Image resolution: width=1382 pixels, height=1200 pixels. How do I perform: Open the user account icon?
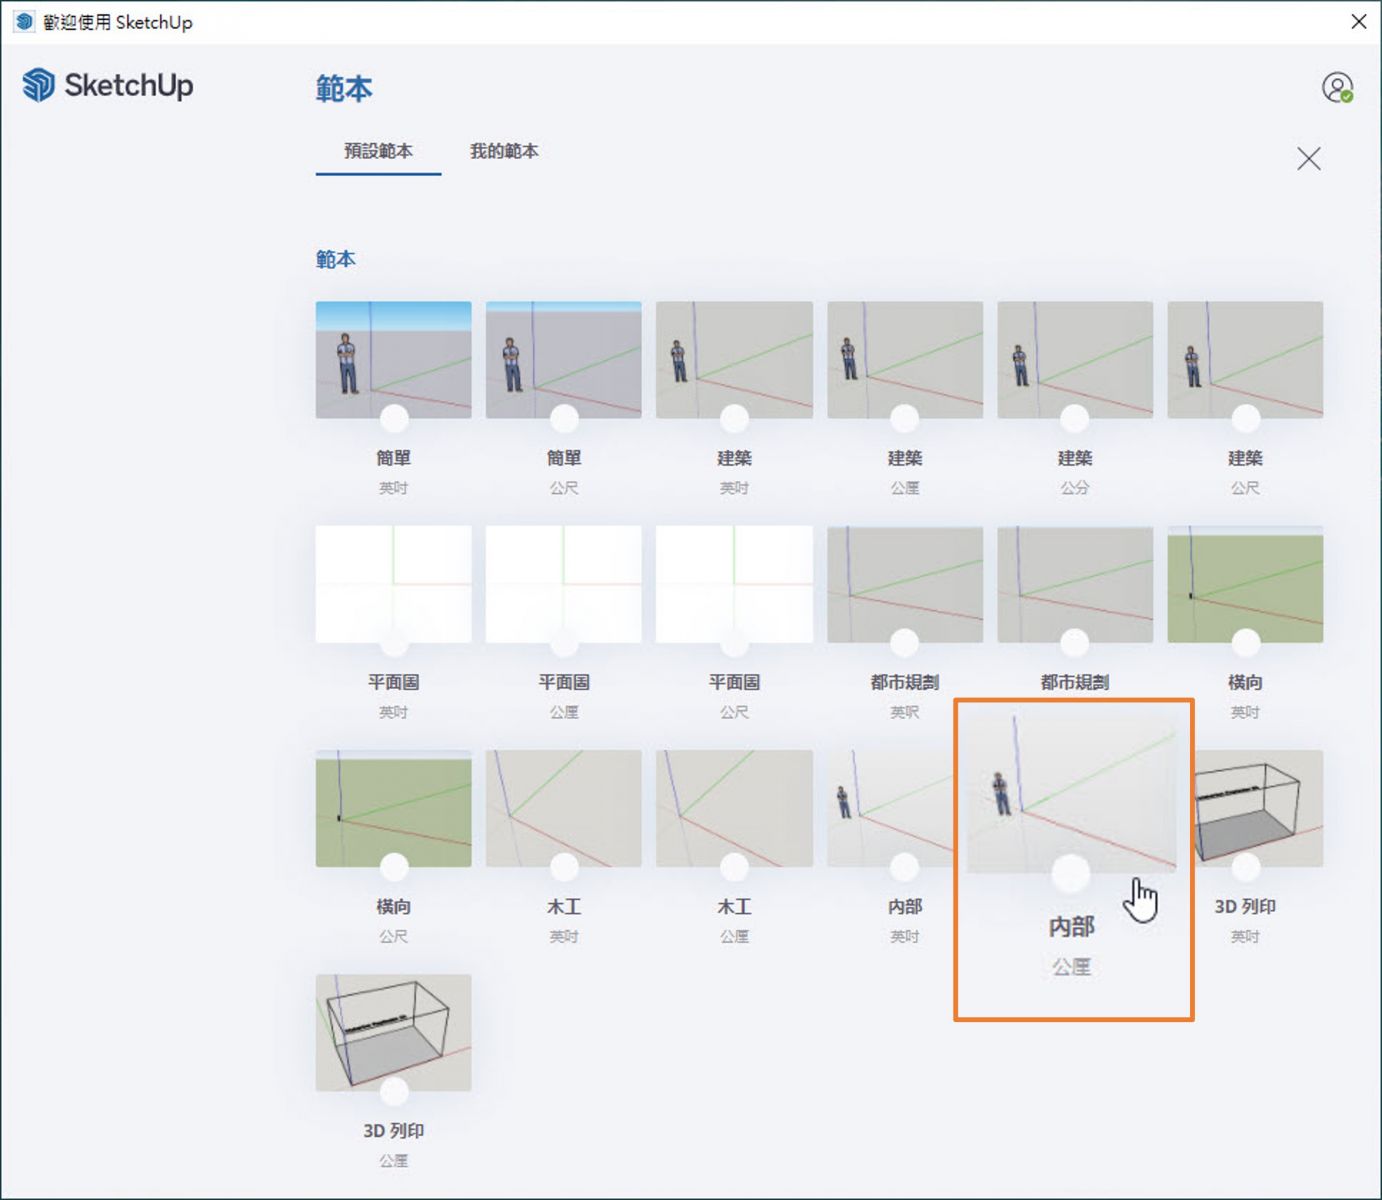pos(1337,88)
